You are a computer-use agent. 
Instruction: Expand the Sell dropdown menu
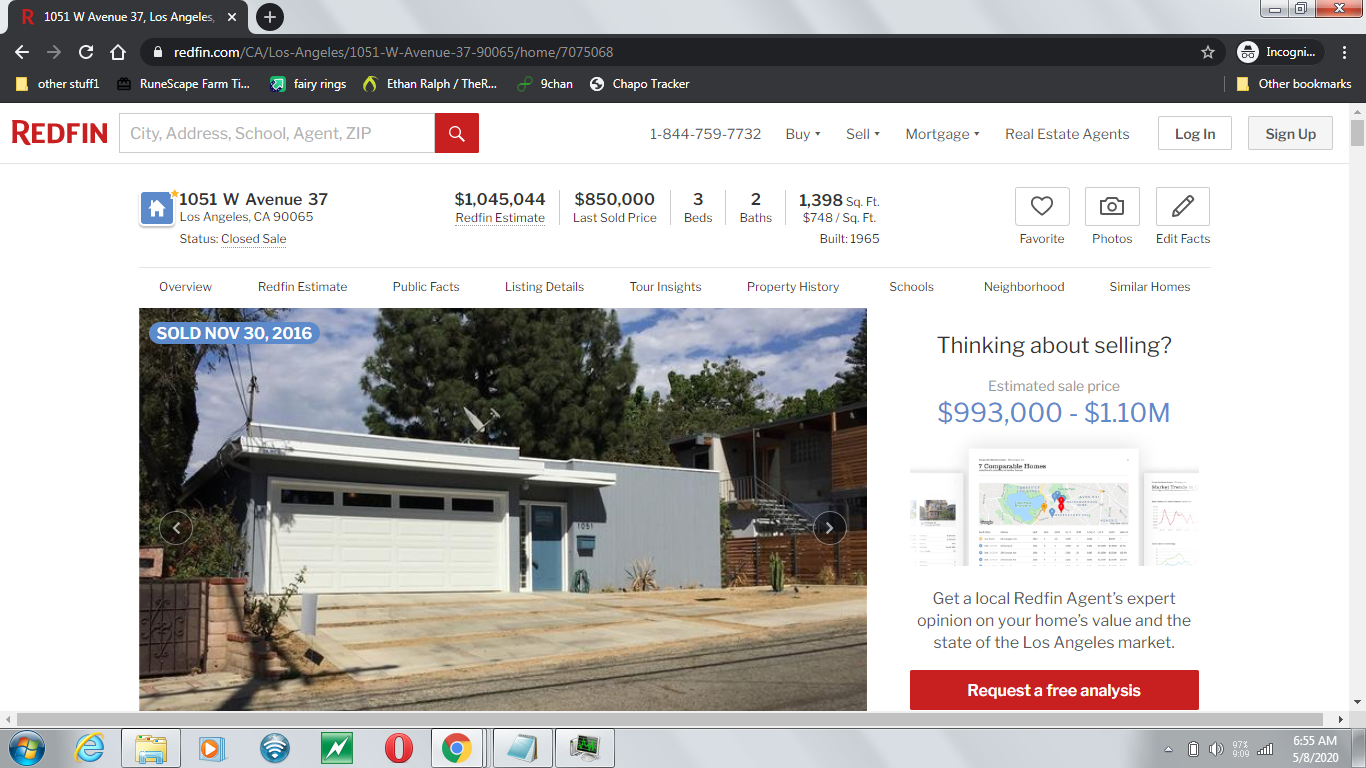(x=863, y=134)
